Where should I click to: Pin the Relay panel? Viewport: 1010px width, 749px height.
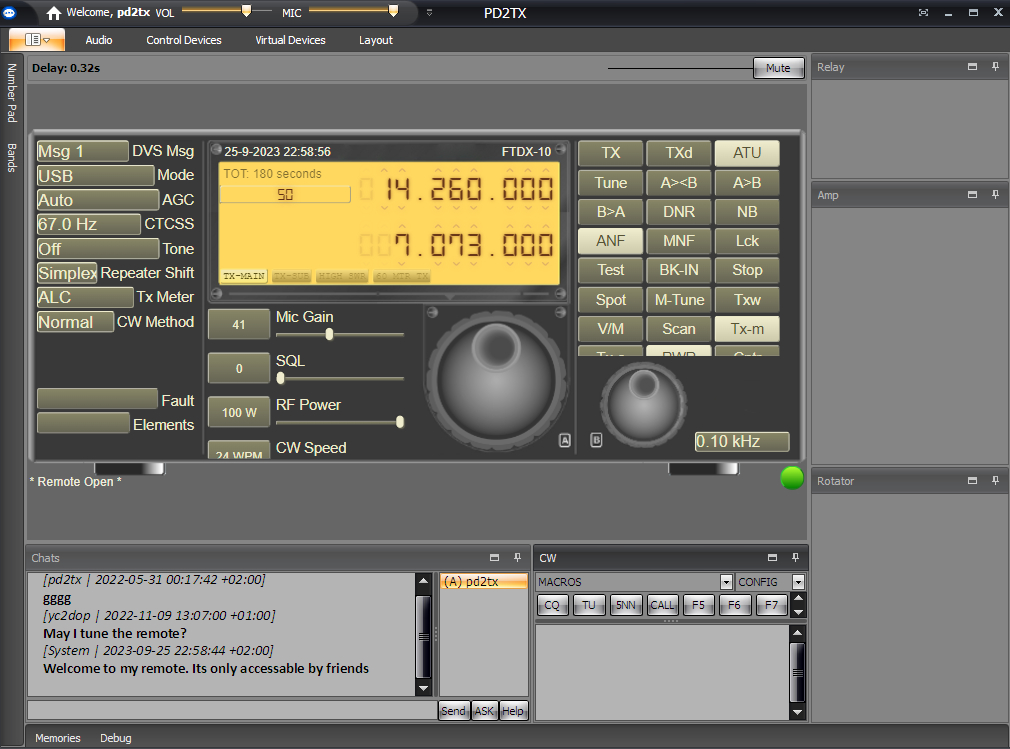pos(995,67)
